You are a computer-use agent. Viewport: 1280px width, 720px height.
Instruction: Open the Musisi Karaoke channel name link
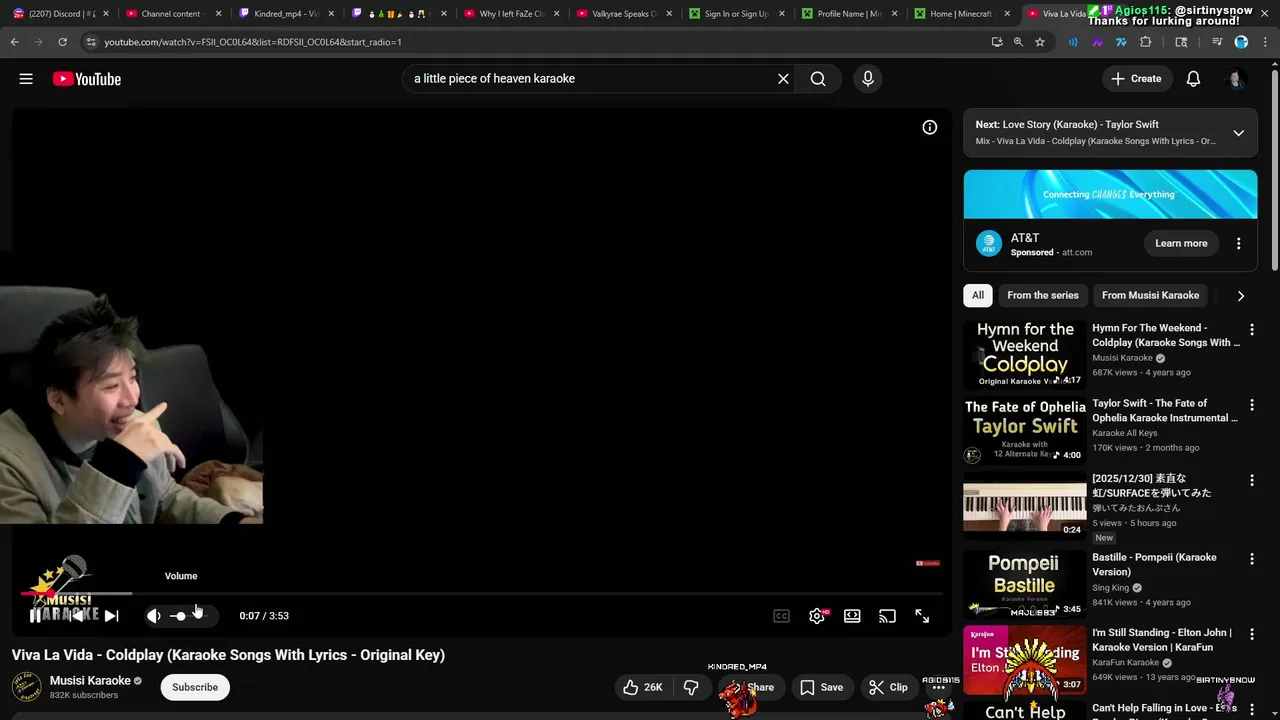[90, 681]
